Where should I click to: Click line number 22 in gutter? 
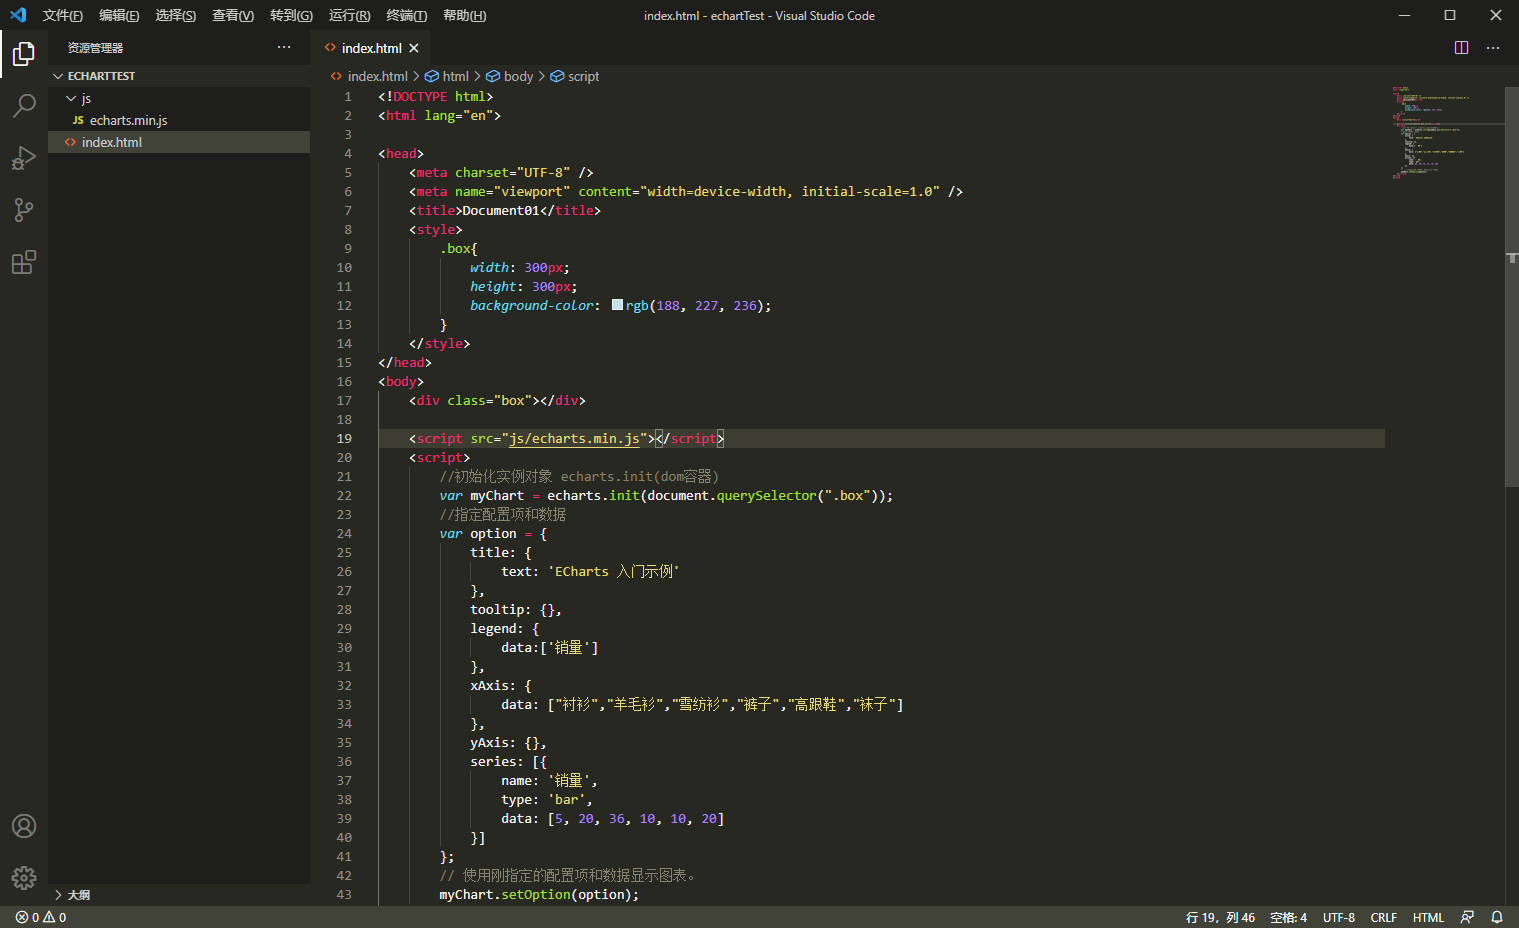coord(344,495)
